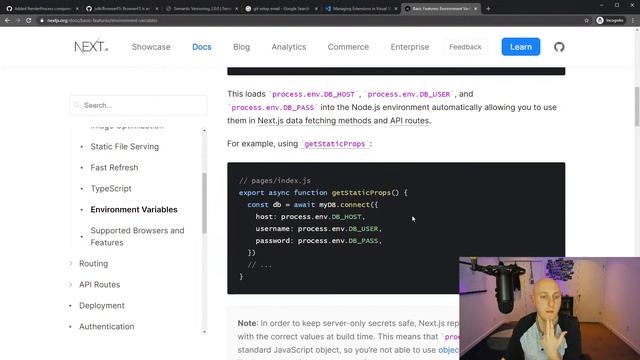Expand the API Routes section chevron
Screen dimensions: 640x360
71,284
